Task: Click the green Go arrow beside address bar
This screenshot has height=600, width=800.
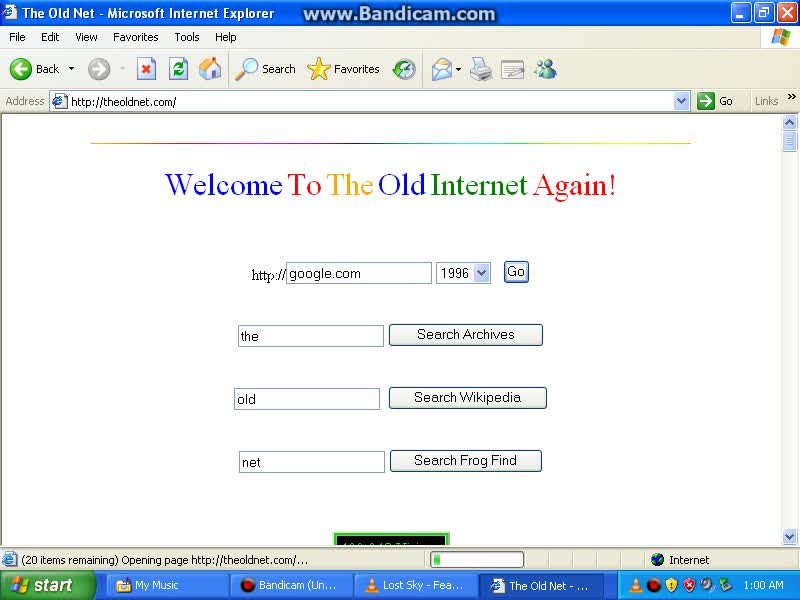Action: pyautogui.click(x=706, y=101)
